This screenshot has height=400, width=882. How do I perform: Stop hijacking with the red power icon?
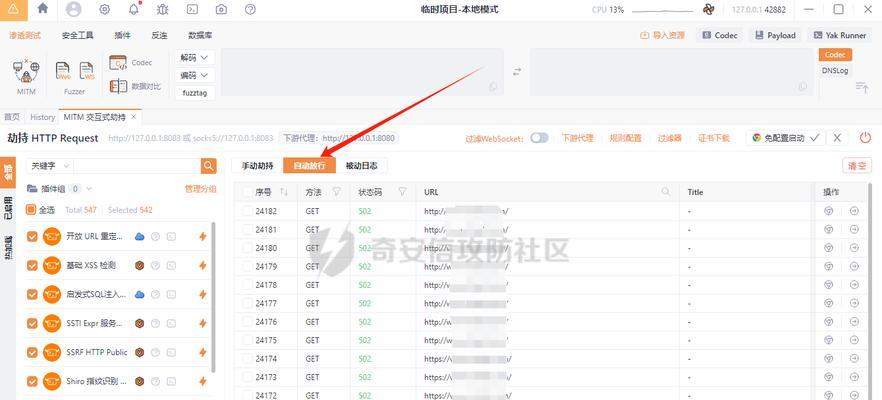coord(865,138)
